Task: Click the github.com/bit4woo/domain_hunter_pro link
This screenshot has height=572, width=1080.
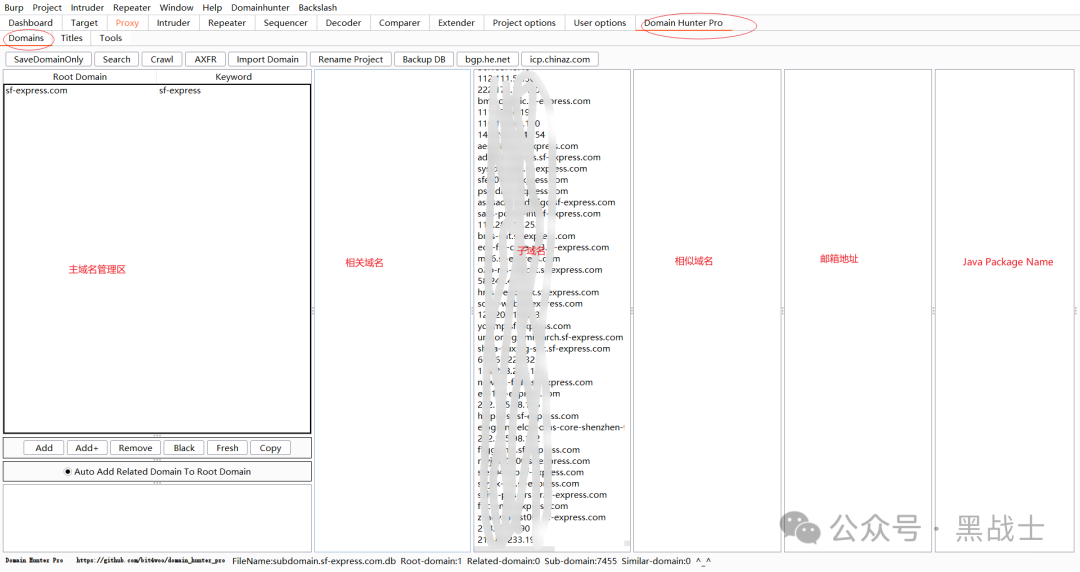Action: tap(150, 561)
